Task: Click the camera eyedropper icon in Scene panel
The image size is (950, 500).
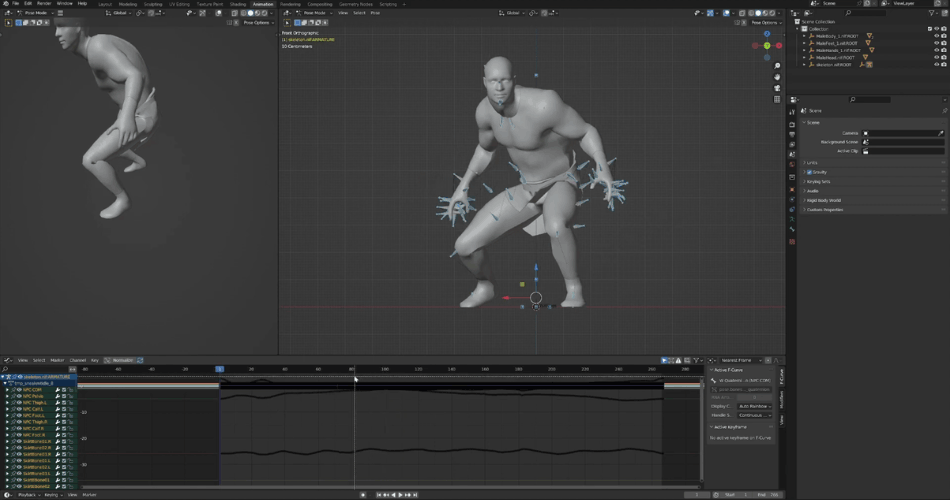Action: (x=940, y=133)
